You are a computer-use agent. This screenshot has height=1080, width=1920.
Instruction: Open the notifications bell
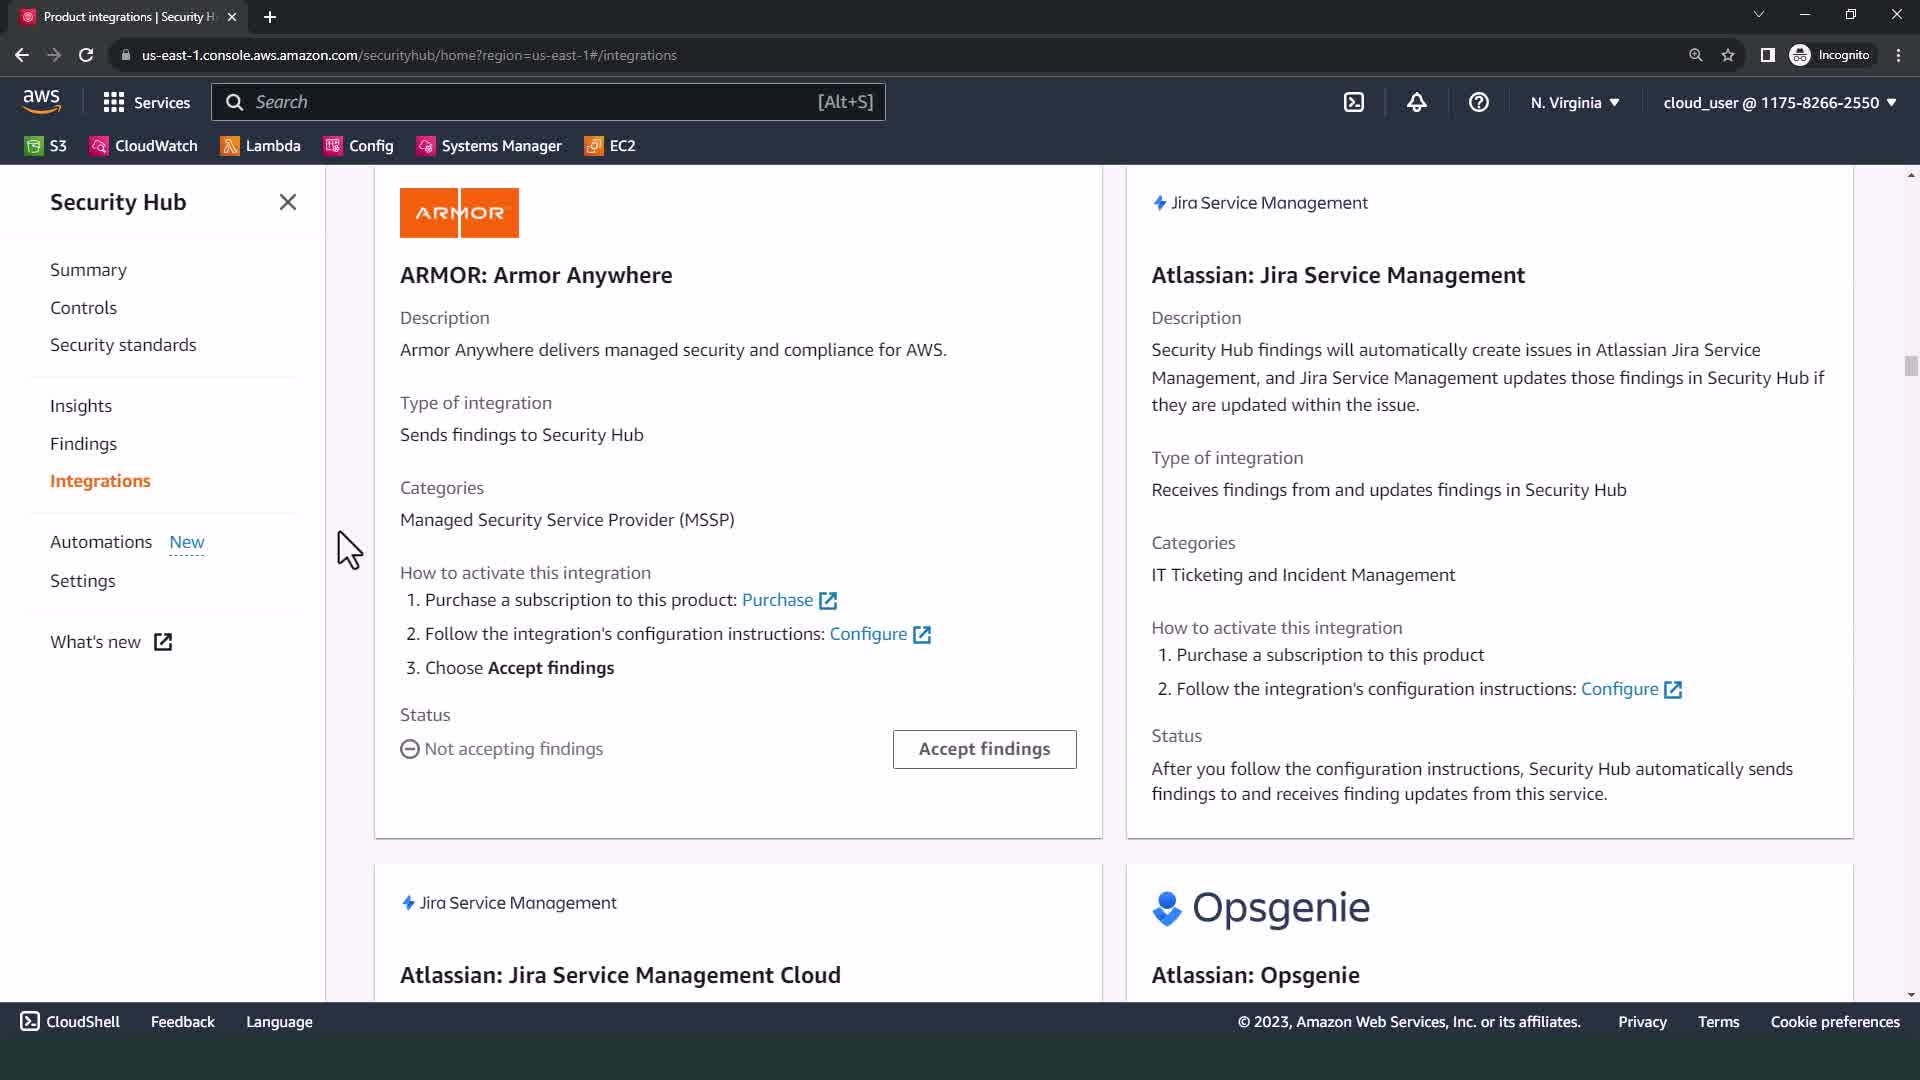point(1416,102)
